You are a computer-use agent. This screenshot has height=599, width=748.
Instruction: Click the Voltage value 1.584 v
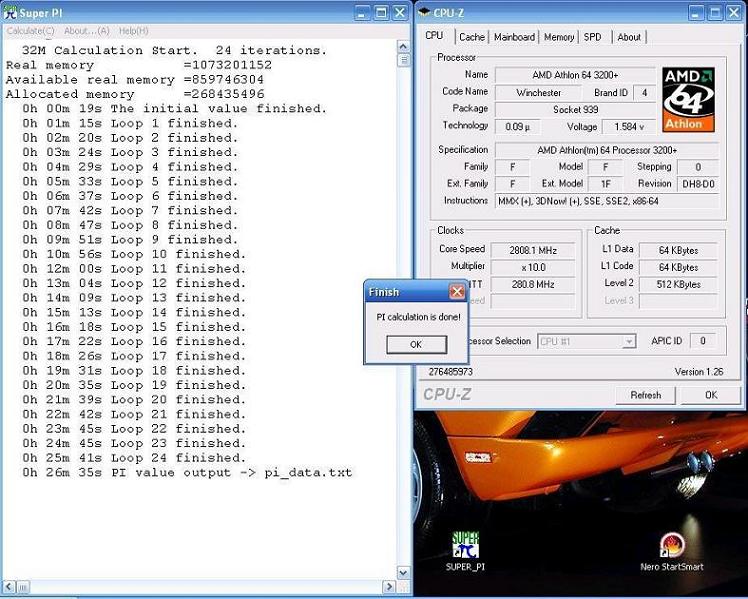(x=629, y=127)
